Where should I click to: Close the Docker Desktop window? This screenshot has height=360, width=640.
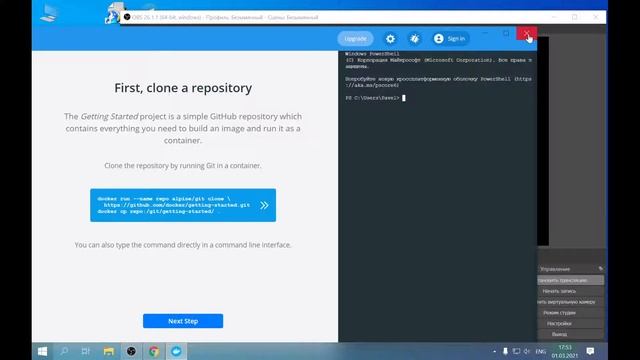click(527, 33)
